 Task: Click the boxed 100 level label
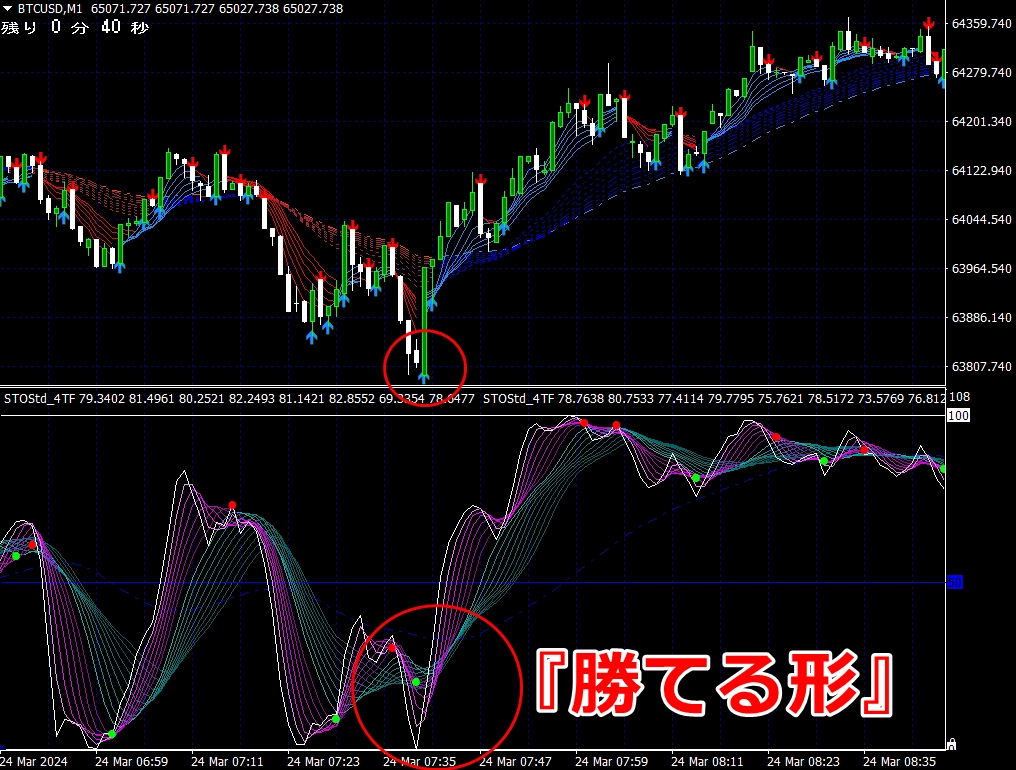point(958,415)
